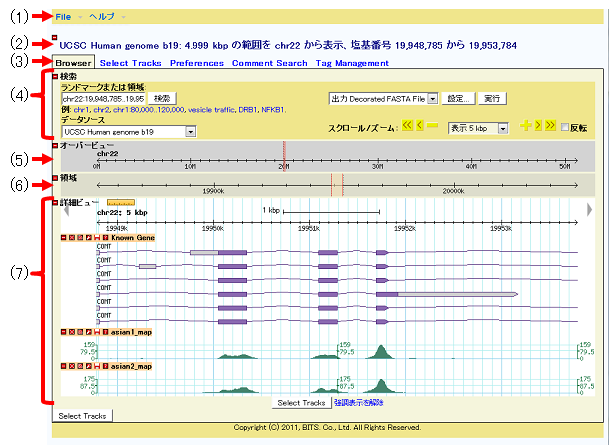The height and width of the screenshot is (446, 610).
Task: Open the ヘルプ menu
Action: point(102,17)
